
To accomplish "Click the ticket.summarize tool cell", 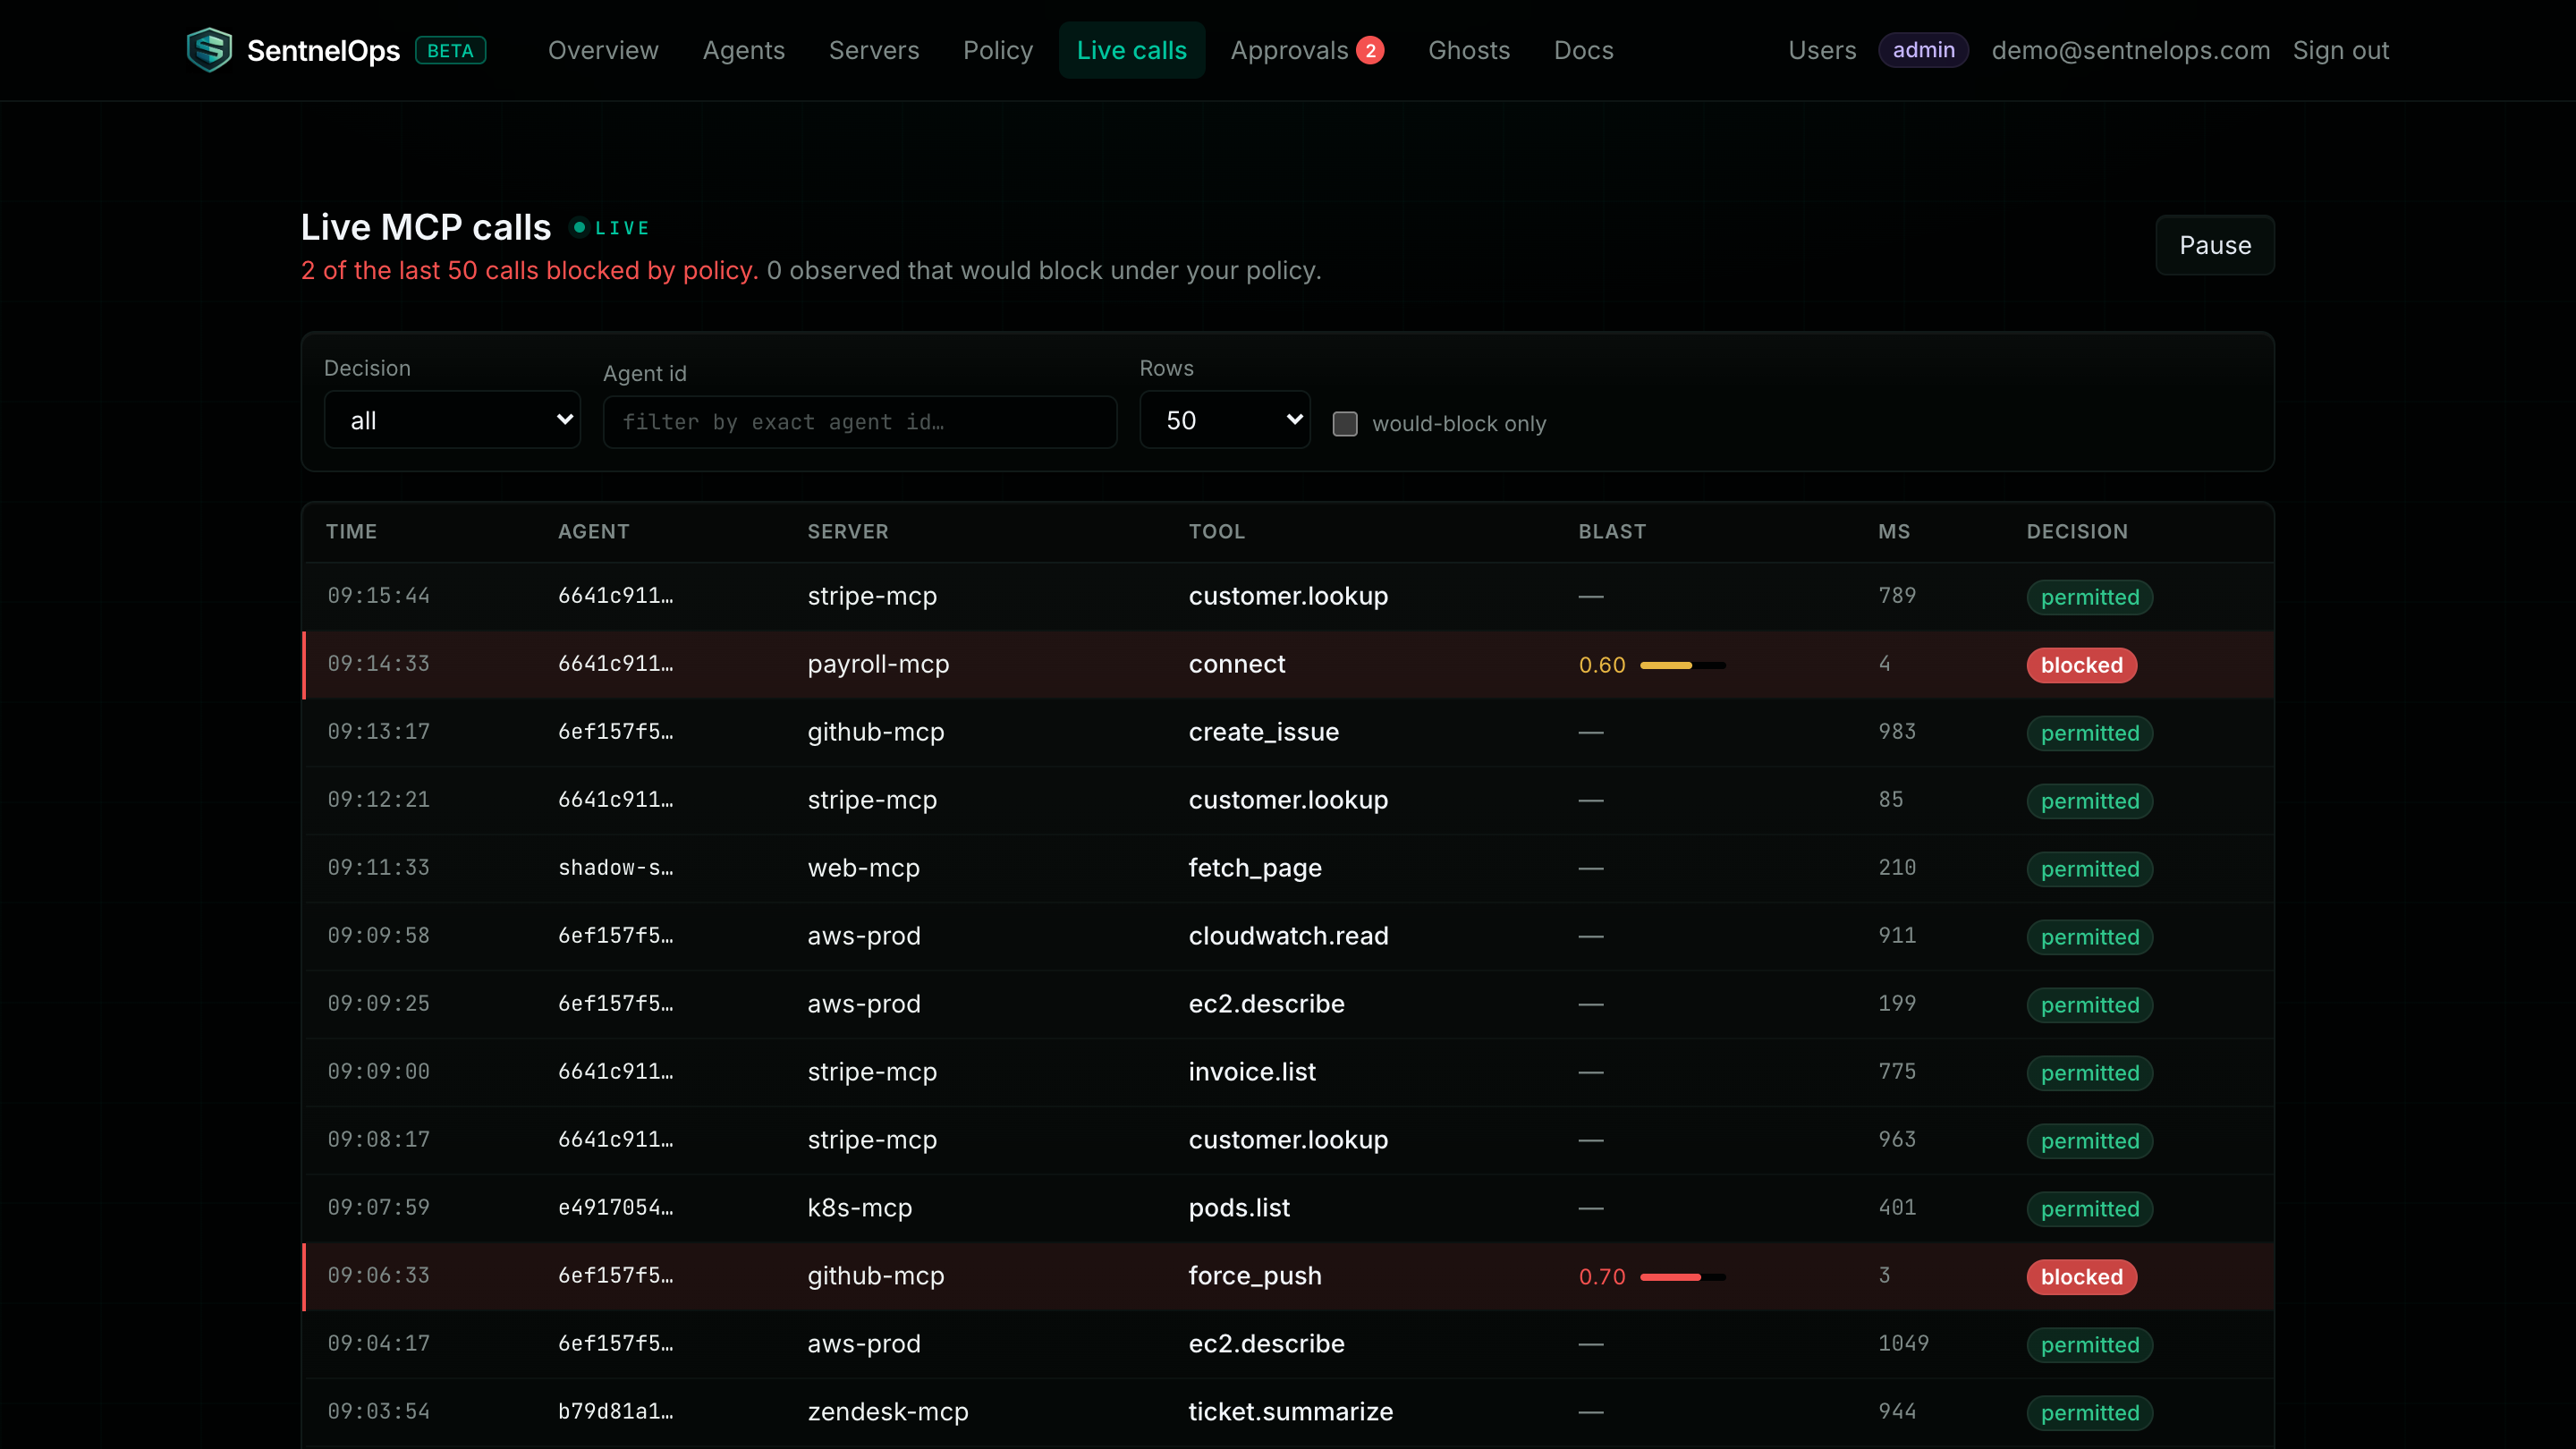I will 1291,1412.
